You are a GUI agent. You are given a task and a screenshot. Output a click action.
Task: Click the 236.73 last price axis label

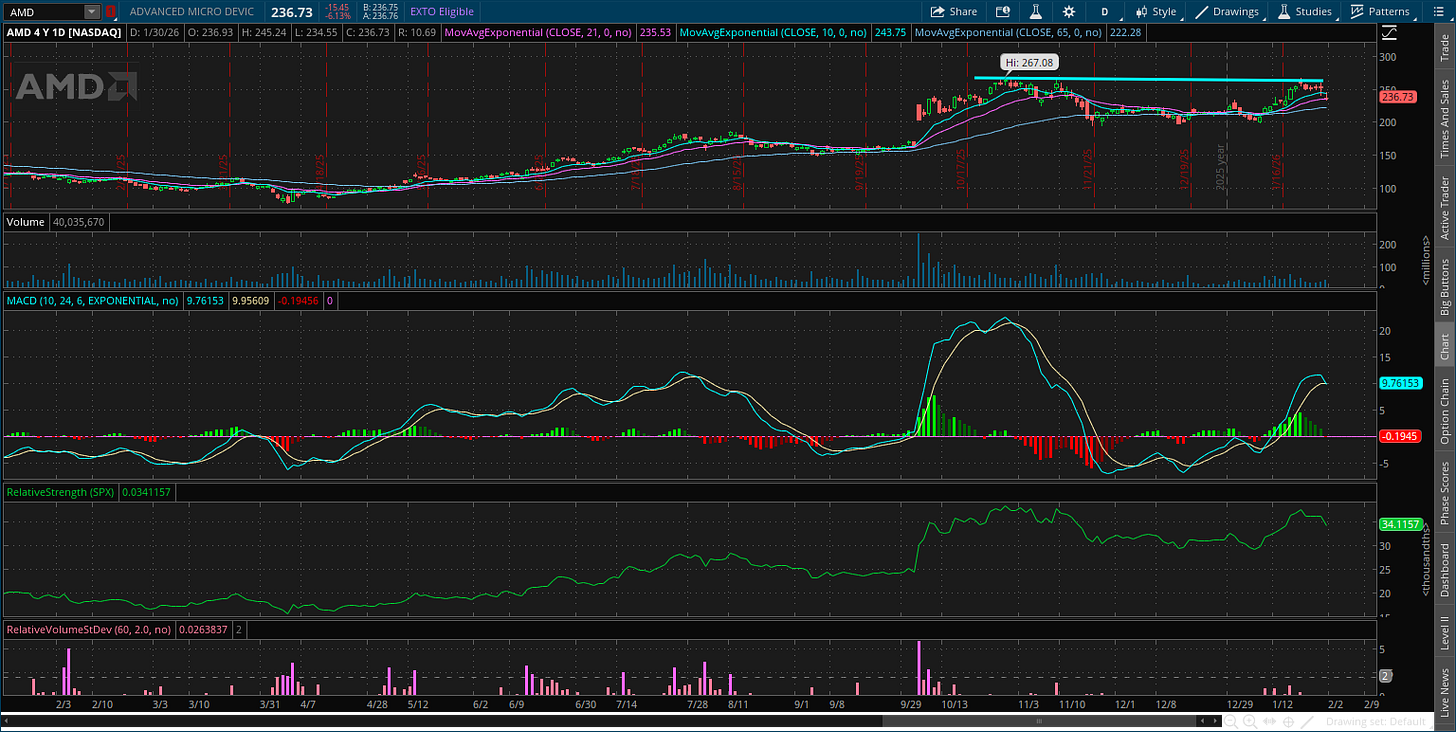tap(1397, 97)
